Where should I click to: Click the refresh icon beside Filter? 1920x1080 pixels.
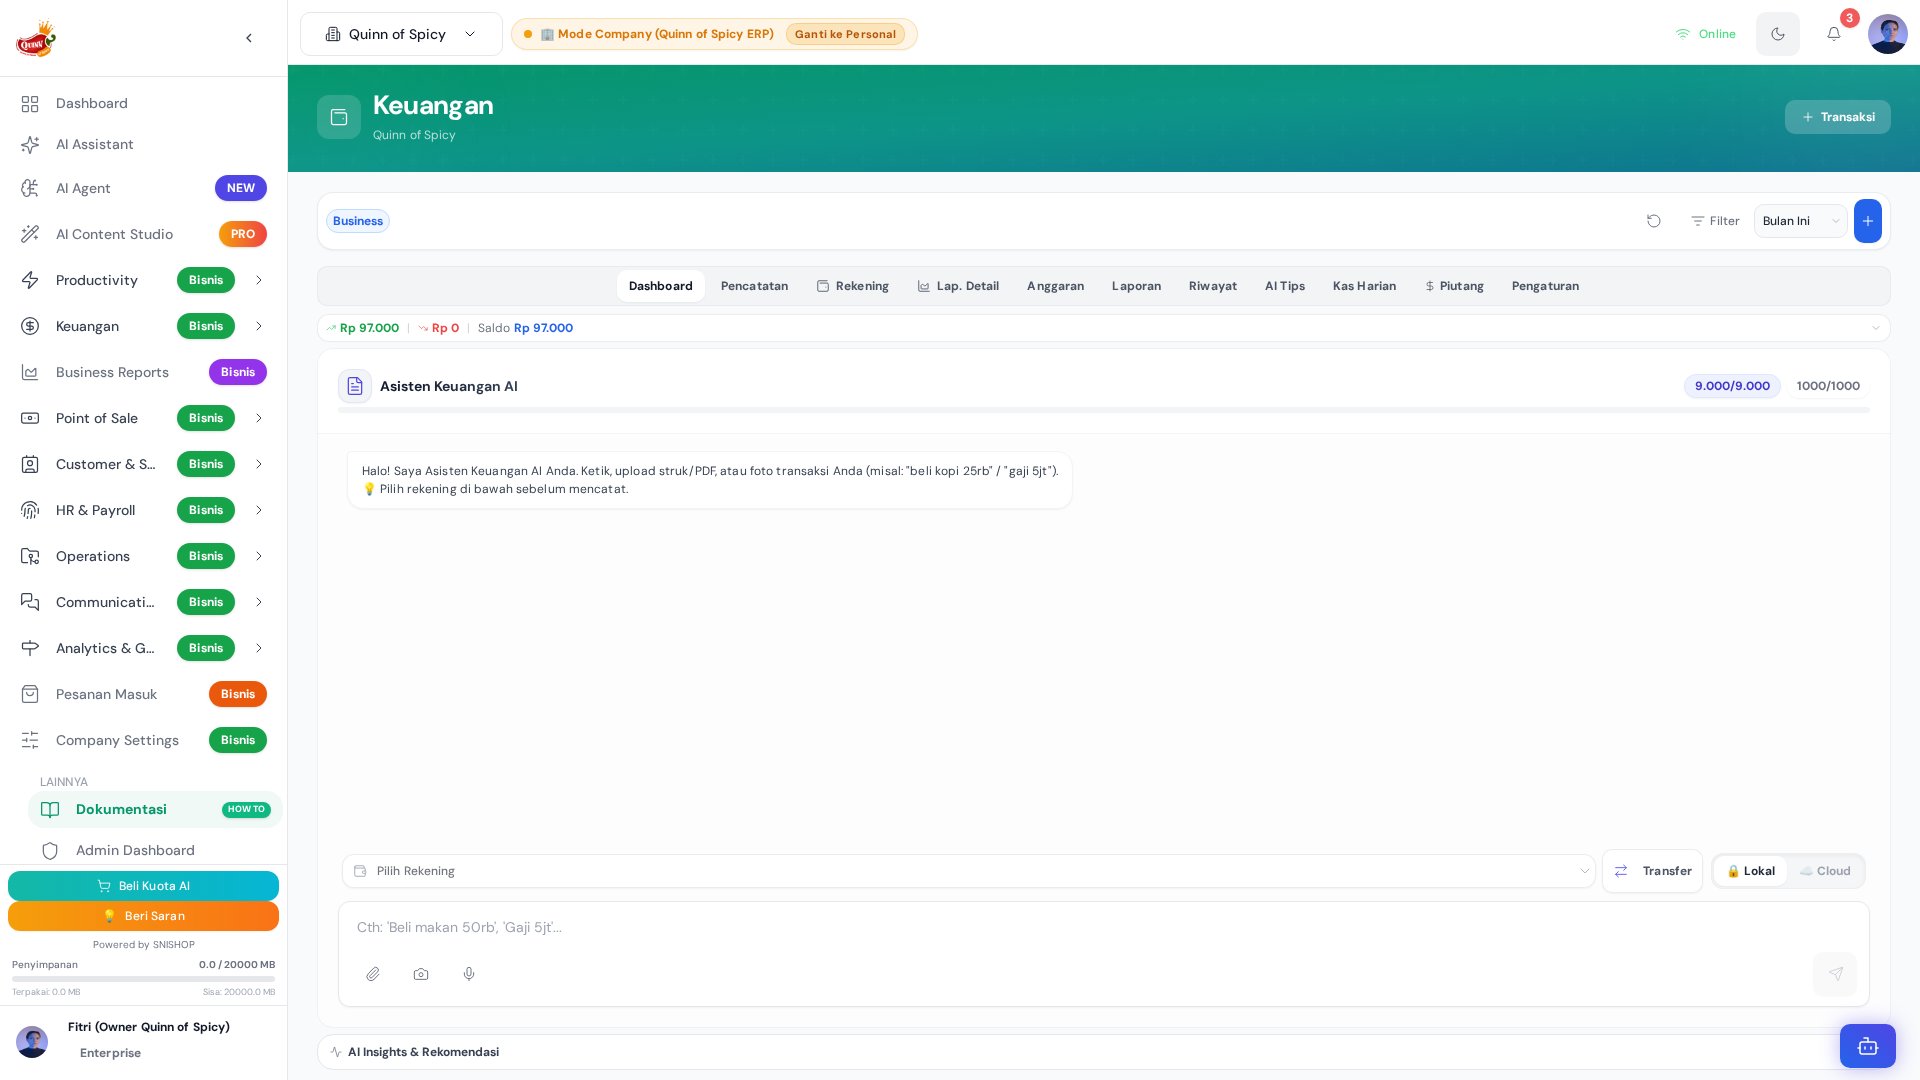click(1654, 221)
